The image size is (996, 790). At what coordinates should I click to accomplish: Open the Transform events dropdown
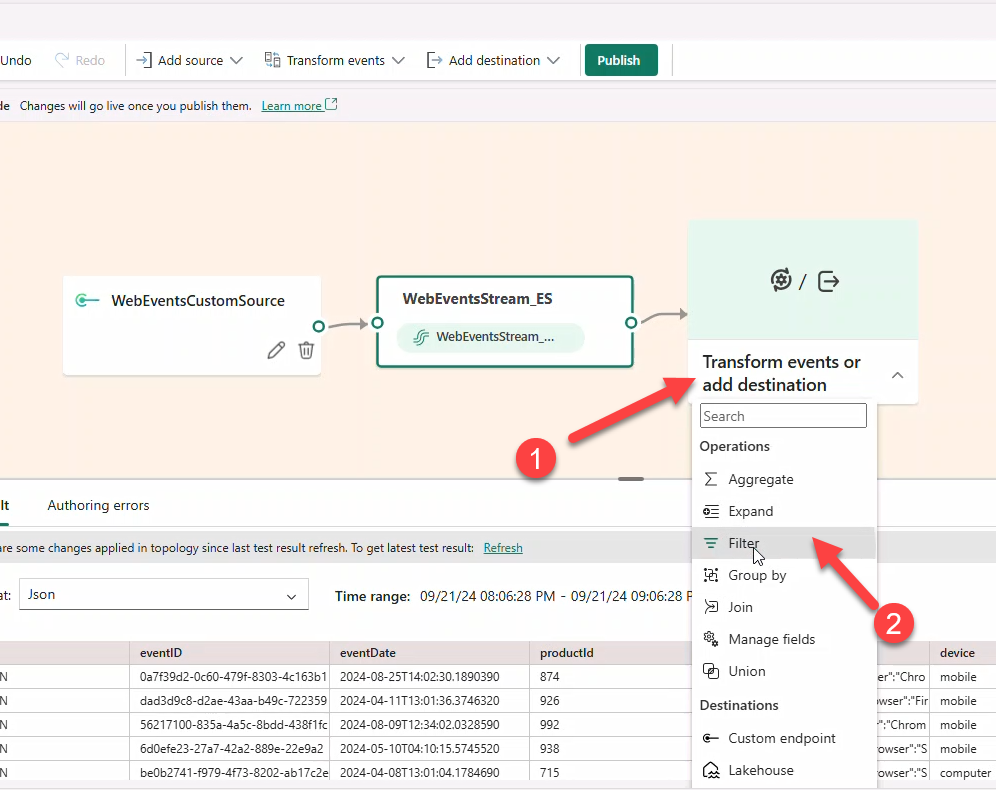coord(335,60)
